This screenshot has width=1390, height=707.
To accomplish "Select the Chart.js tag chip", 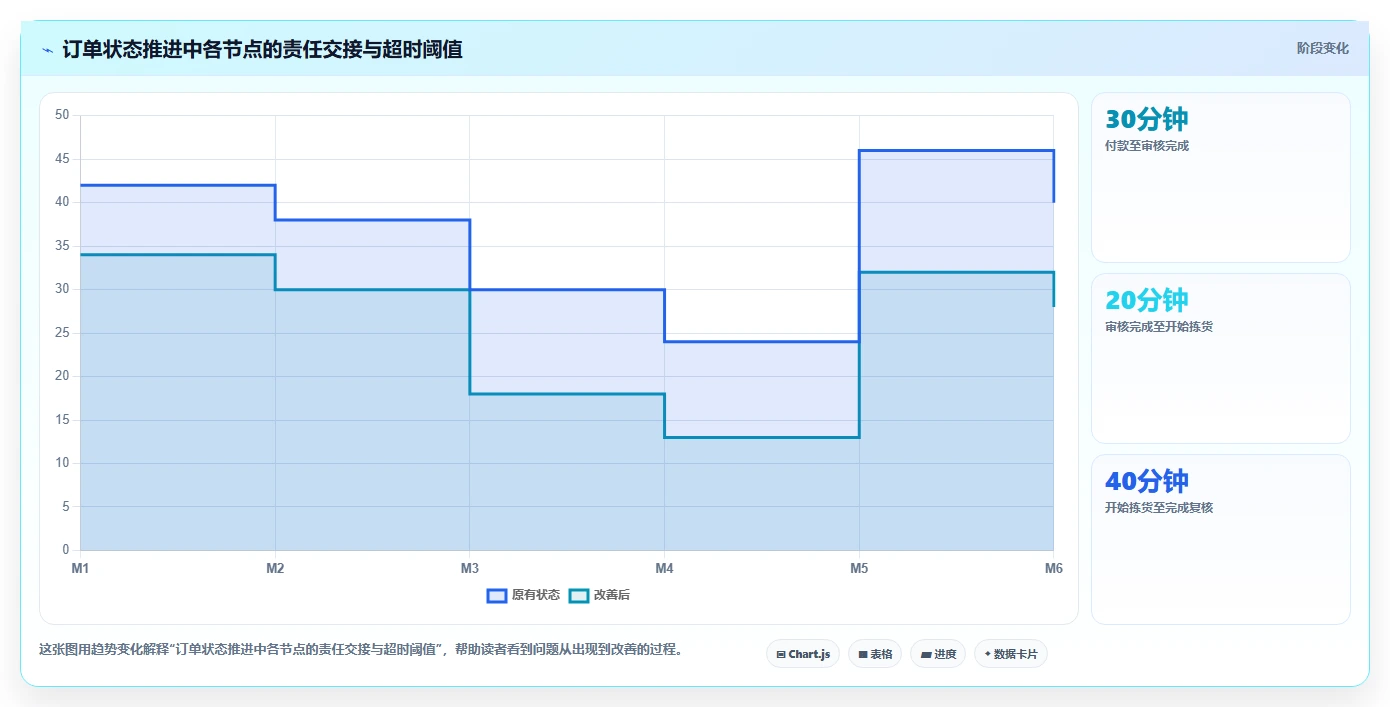I will click(x=803, y=654).
